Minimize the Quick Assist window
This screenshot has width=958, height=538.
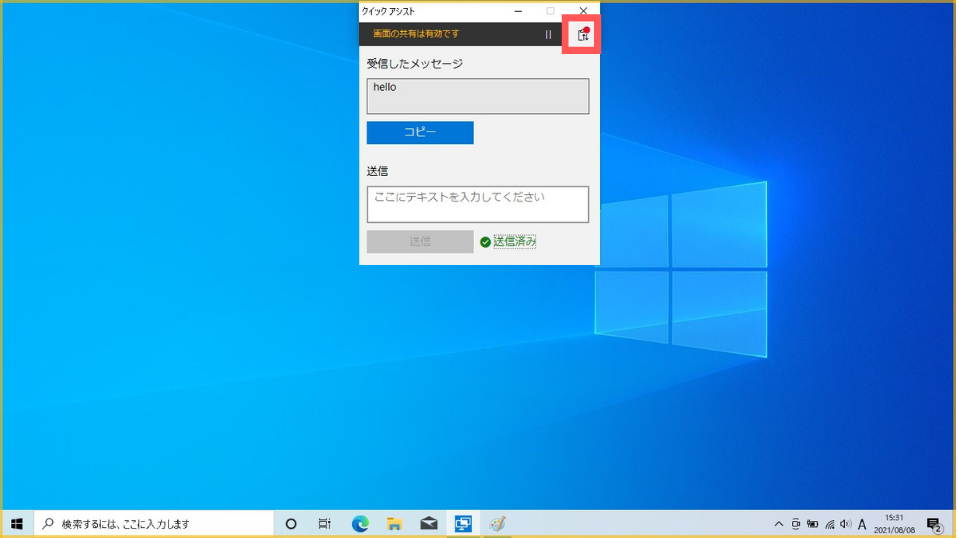(518, 11)
